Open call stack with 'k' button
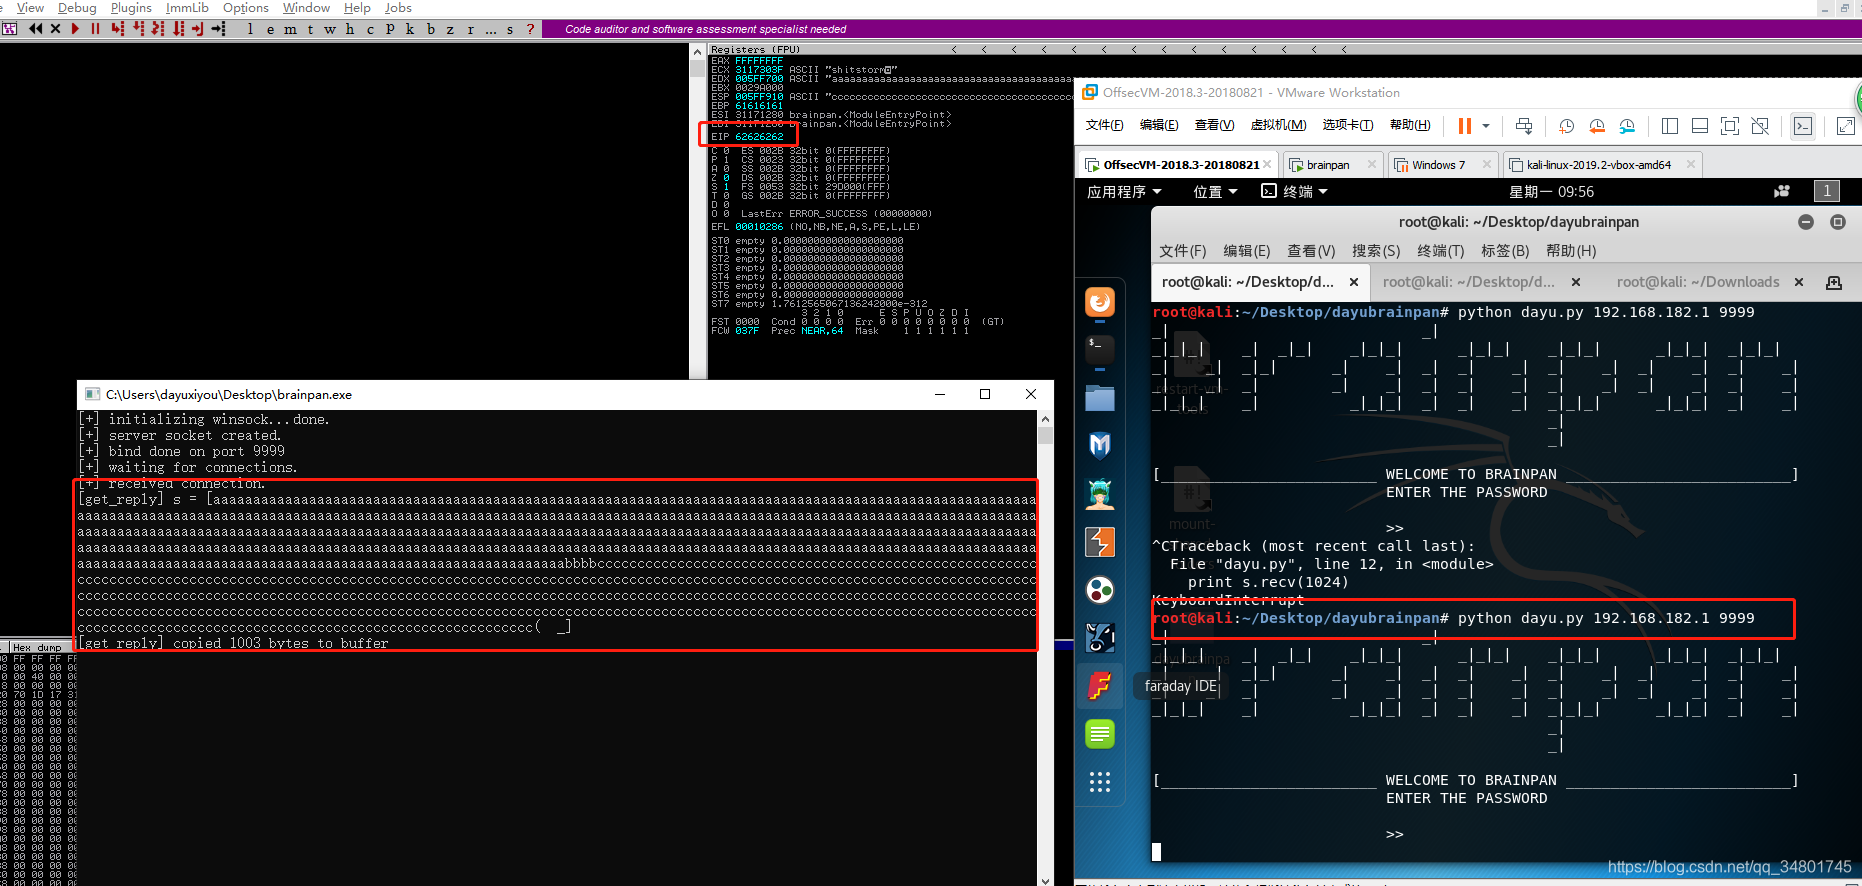The height and width of the screenshot is (886, 1862). click(410, 29)
